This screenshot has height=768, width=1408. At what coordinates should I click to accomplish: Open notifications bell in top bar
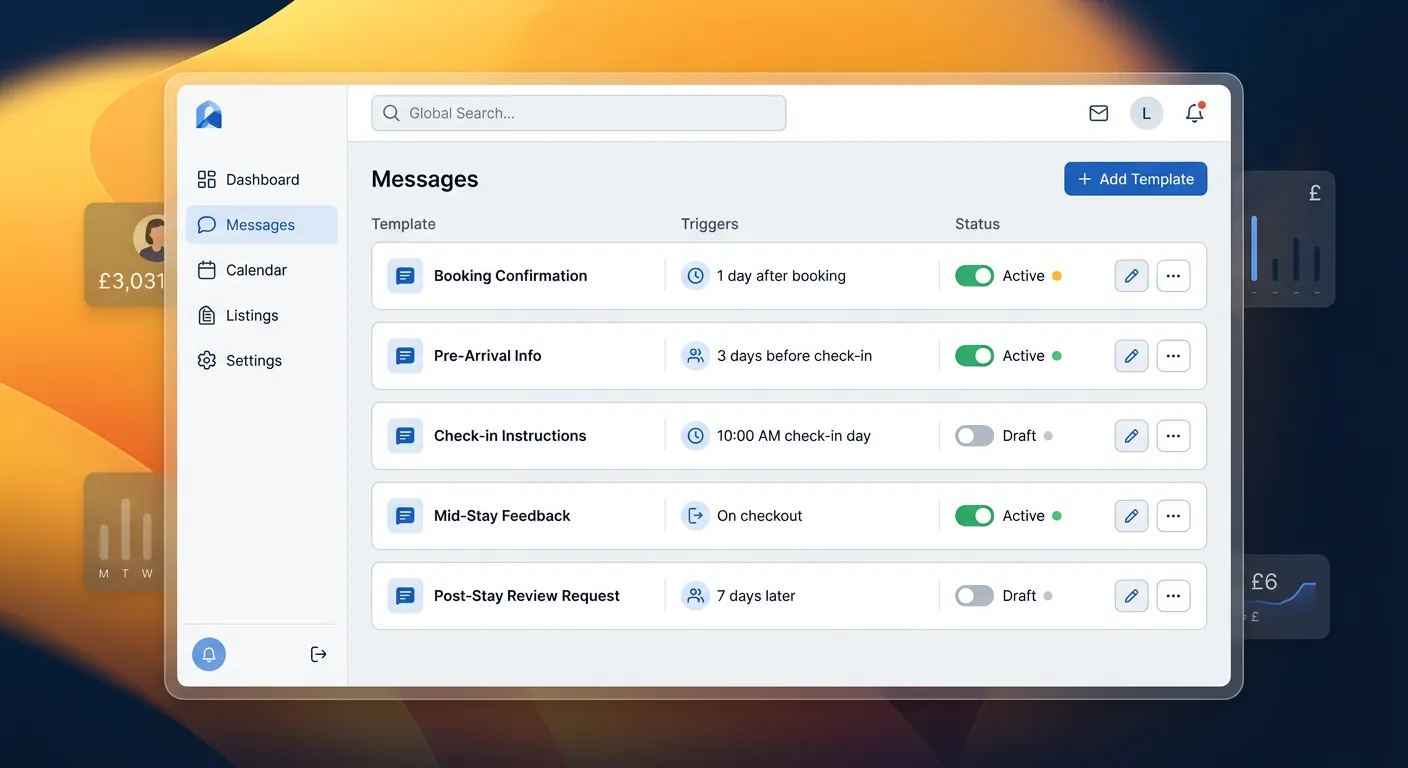(1195, 113)
